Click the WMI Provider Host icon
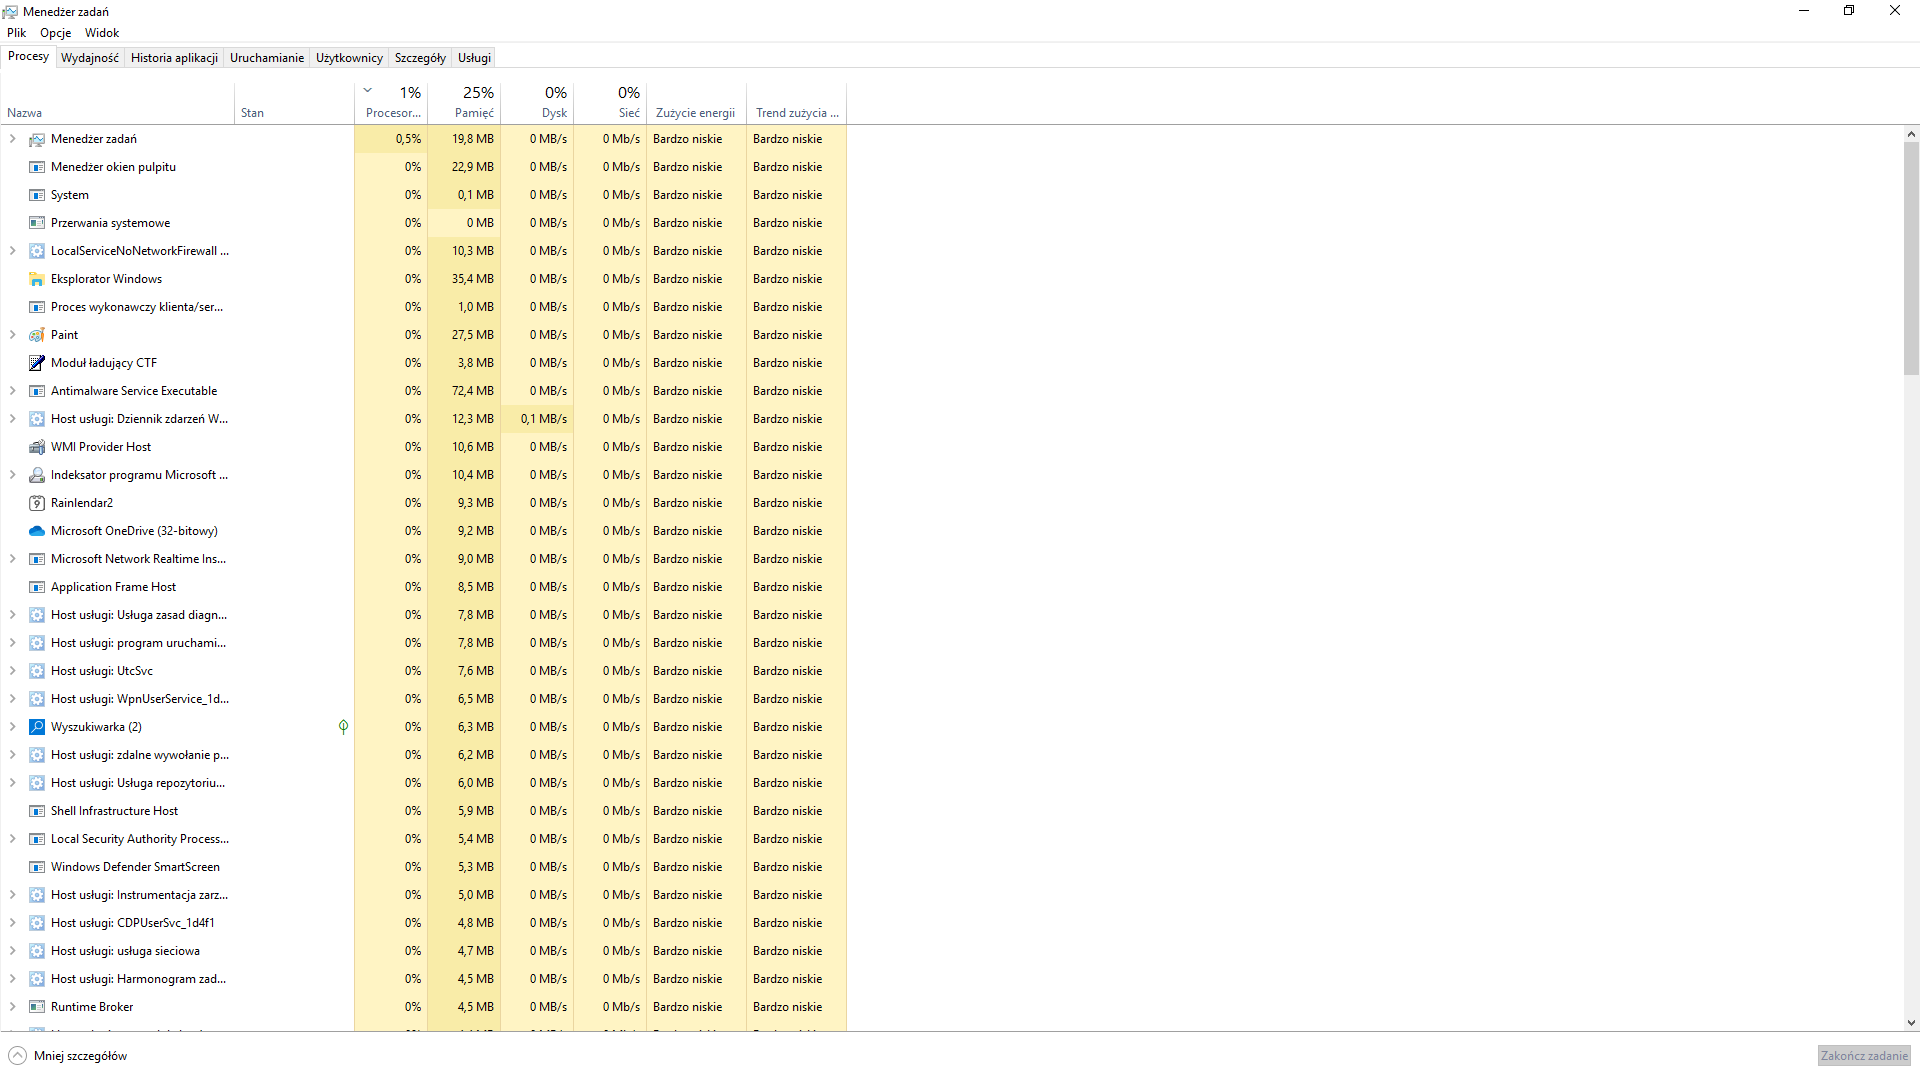 tap(37, 447)
